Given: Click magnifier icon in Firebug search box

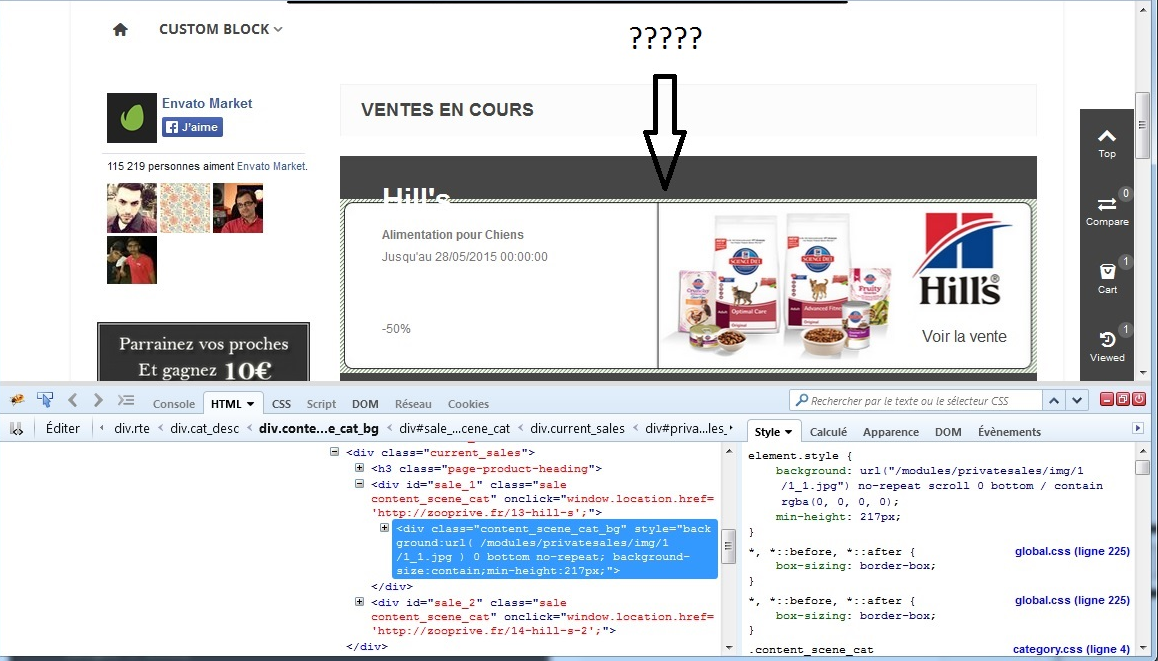Looking at the screenshot, I should 801,401.
